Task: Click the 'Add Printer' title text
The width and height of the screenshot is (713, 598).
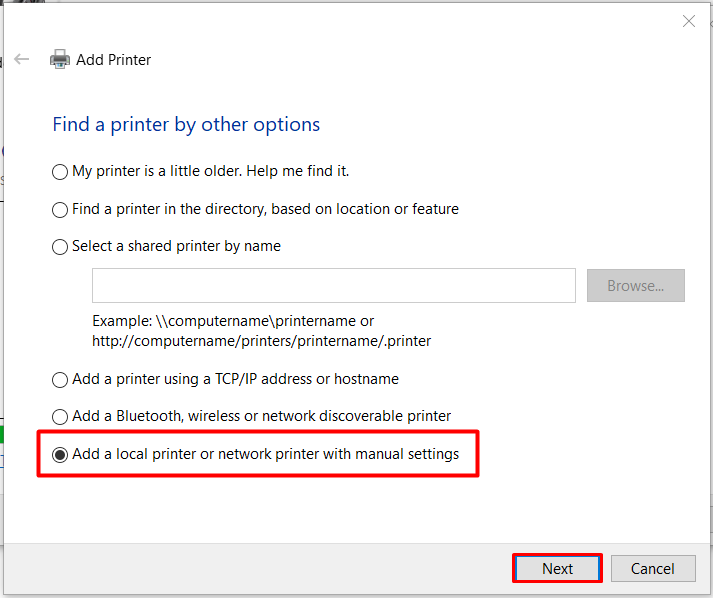Action: [114, 60]
